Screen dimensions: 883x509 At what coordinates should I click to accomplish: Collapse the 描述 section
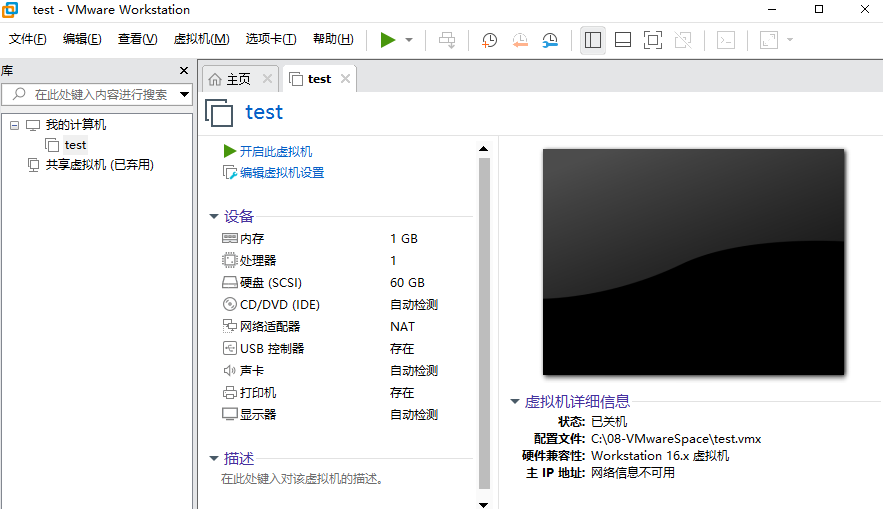(x=214, y=458)
